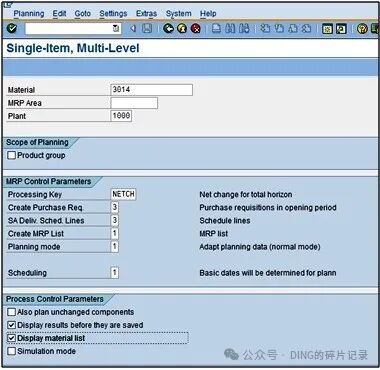This screenshot has height=370, width=380.
Task: Click the Find binoculars icon
Action: pyautogui.click(x=230, y=29)
